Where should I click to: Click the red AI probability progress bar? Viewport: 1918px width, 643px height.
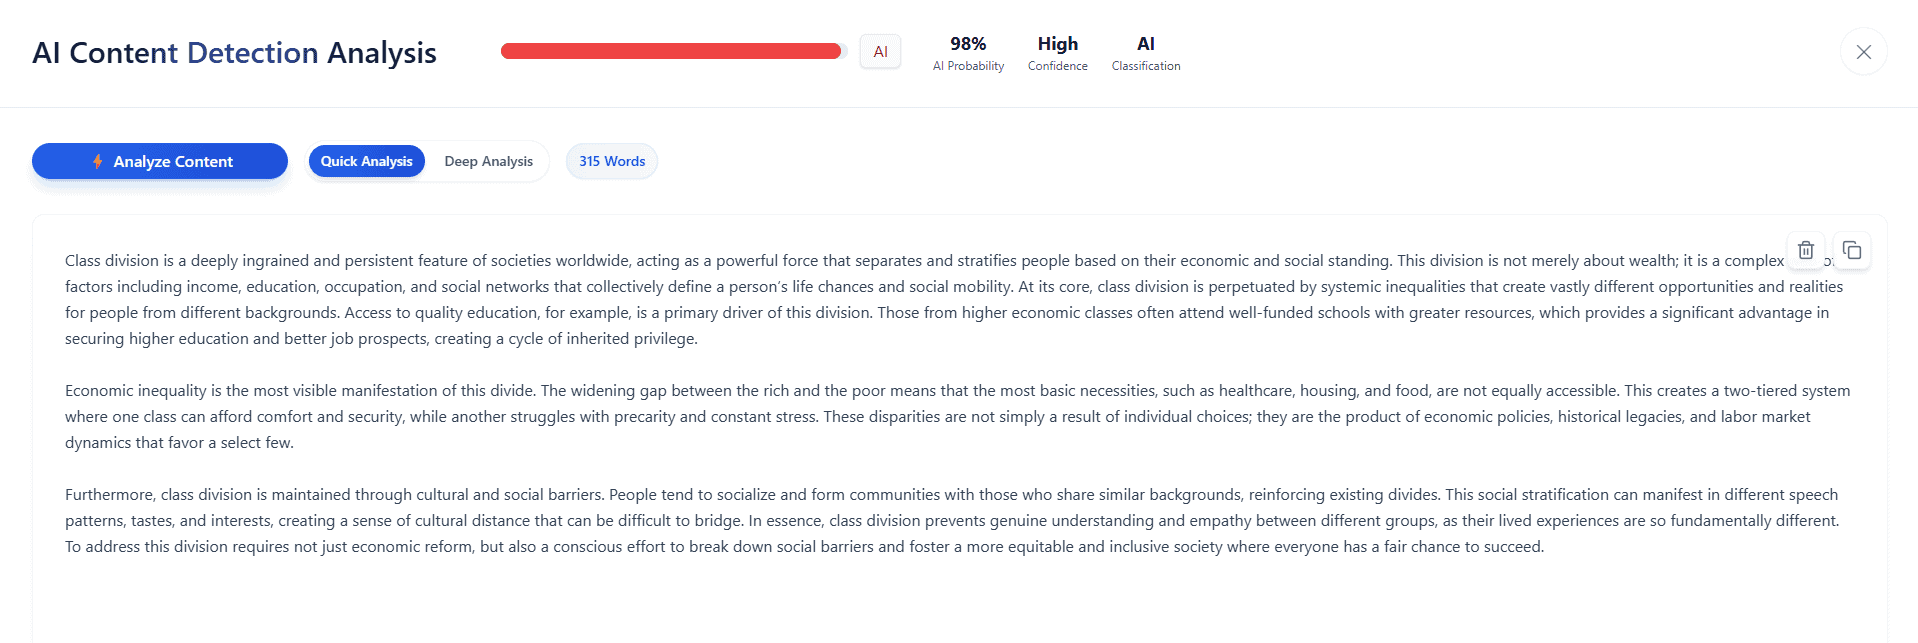click(x=671, y=52)
